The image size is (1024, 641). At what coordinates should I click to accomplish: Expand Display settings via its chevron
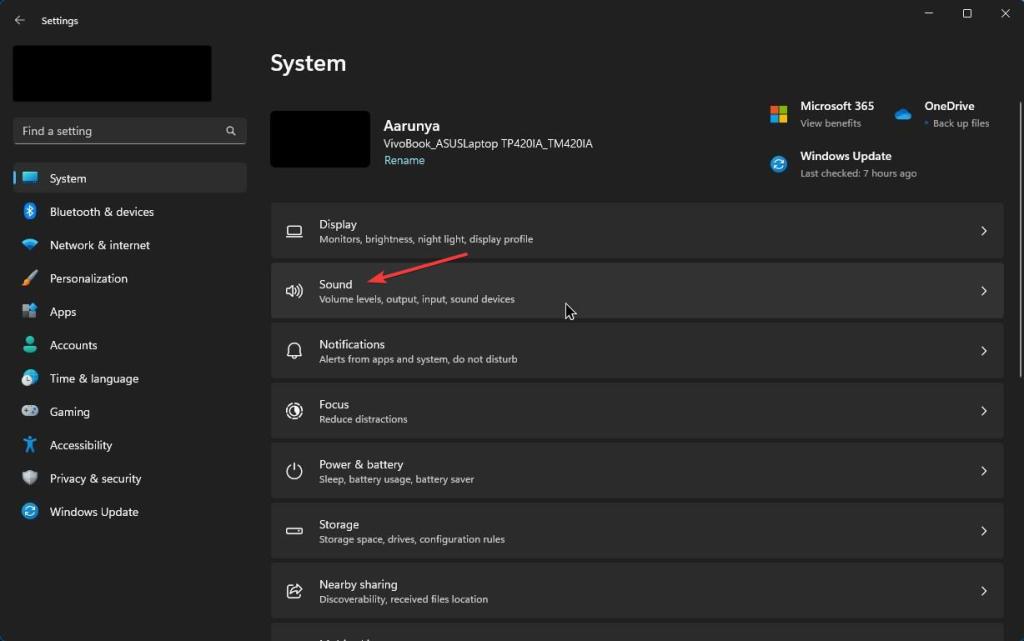(984, 231)
